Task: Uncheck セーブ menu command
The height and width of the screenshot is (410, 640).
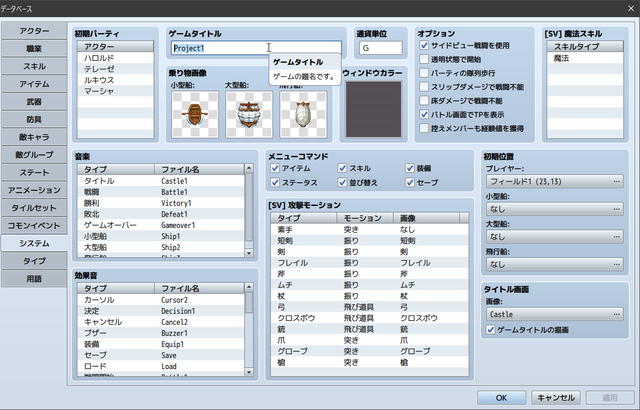Action: 410,182
